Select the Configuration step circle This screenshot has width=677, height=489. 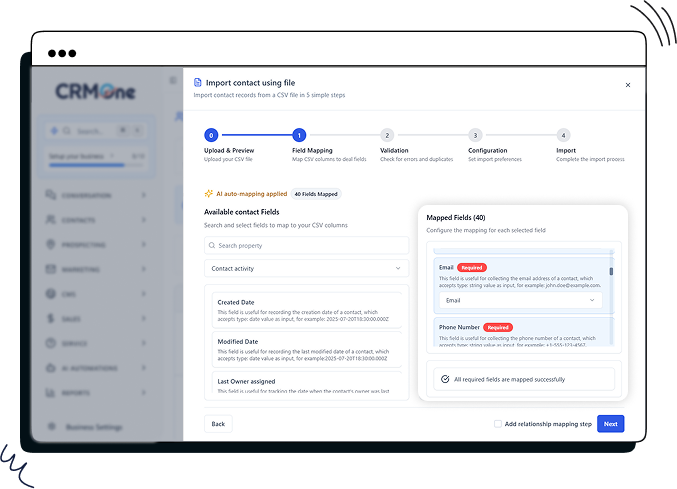(x=475, y=135)
